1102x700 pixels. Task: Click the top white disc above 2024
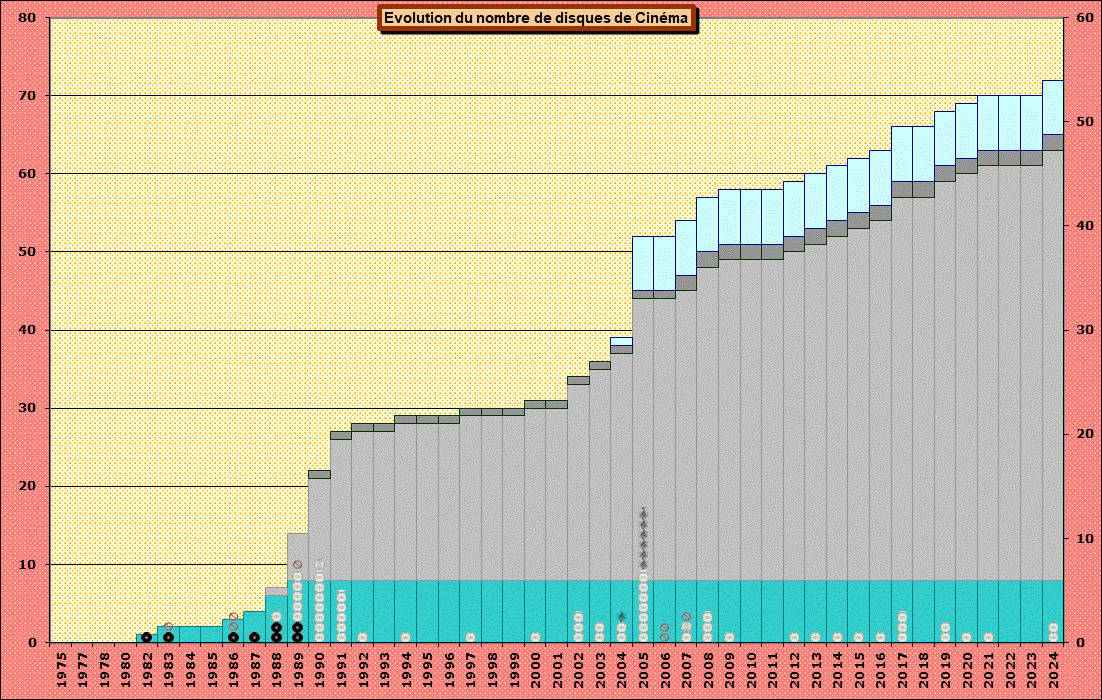(x=1053, y=627)
